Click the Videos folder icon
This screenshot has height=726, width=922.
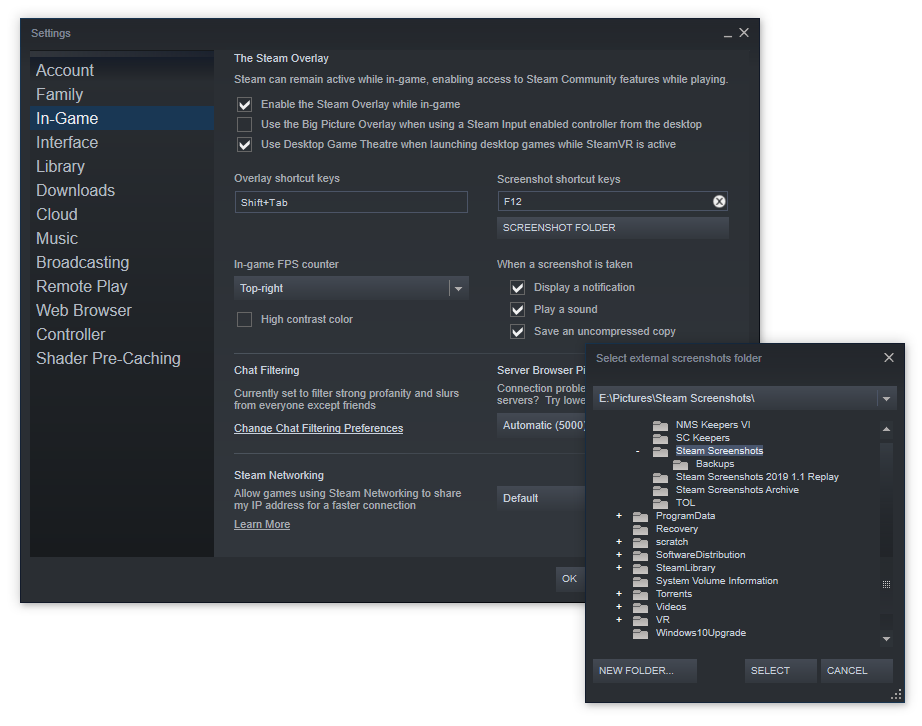[x=640, y=607]
